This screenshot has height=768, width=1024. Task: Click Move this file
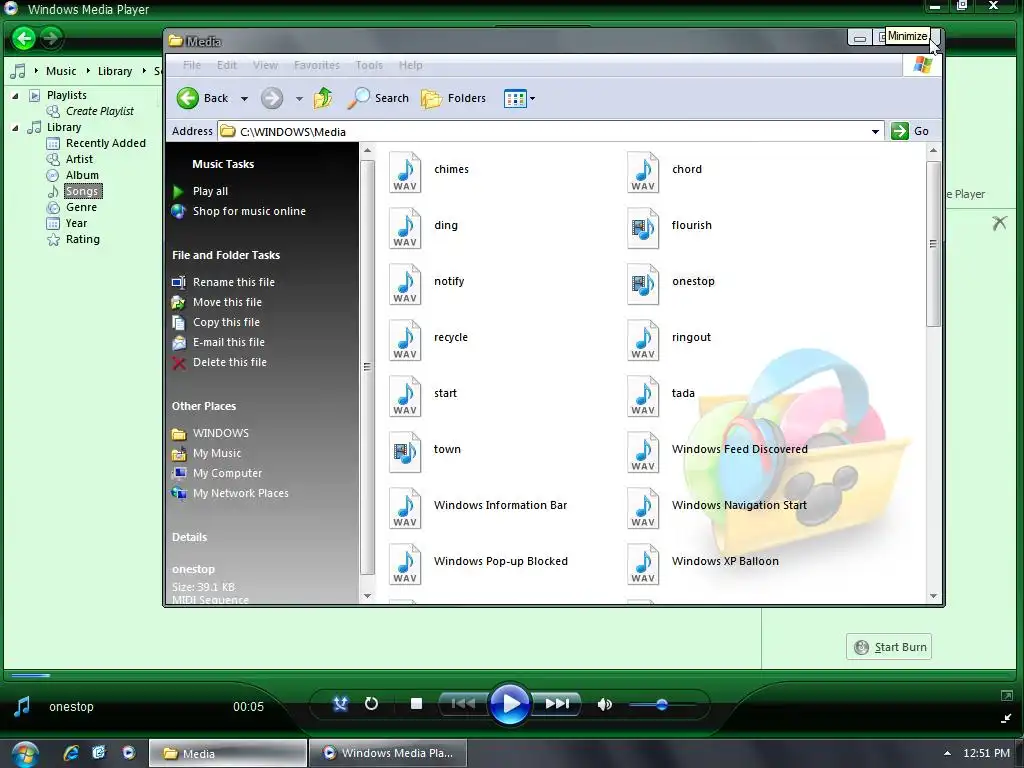click(x=217, y=302)
